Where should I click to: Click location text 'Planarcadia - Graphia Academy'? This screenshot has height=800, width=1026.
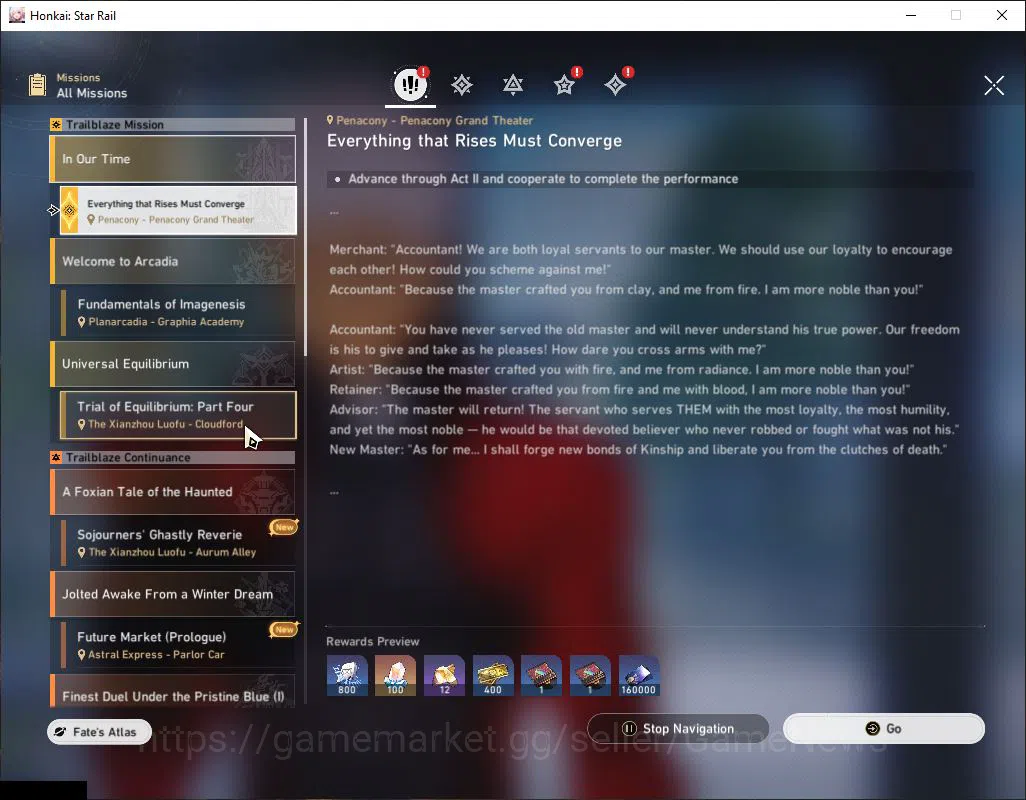(x=166, y=322)
